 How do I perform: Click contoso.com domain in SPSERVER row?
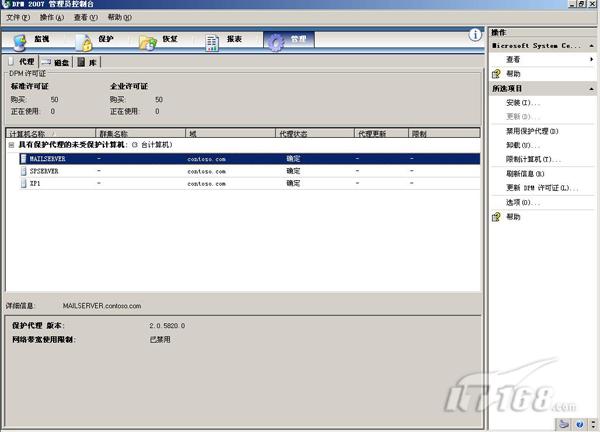[206, 171]
